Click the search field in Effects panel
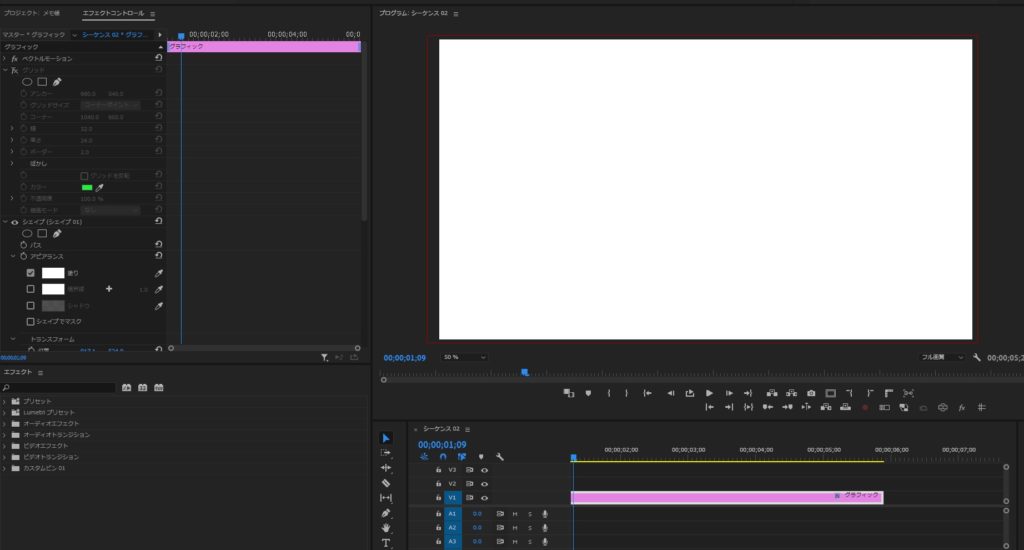1024x550 pixels. click(x=59, y=387)
